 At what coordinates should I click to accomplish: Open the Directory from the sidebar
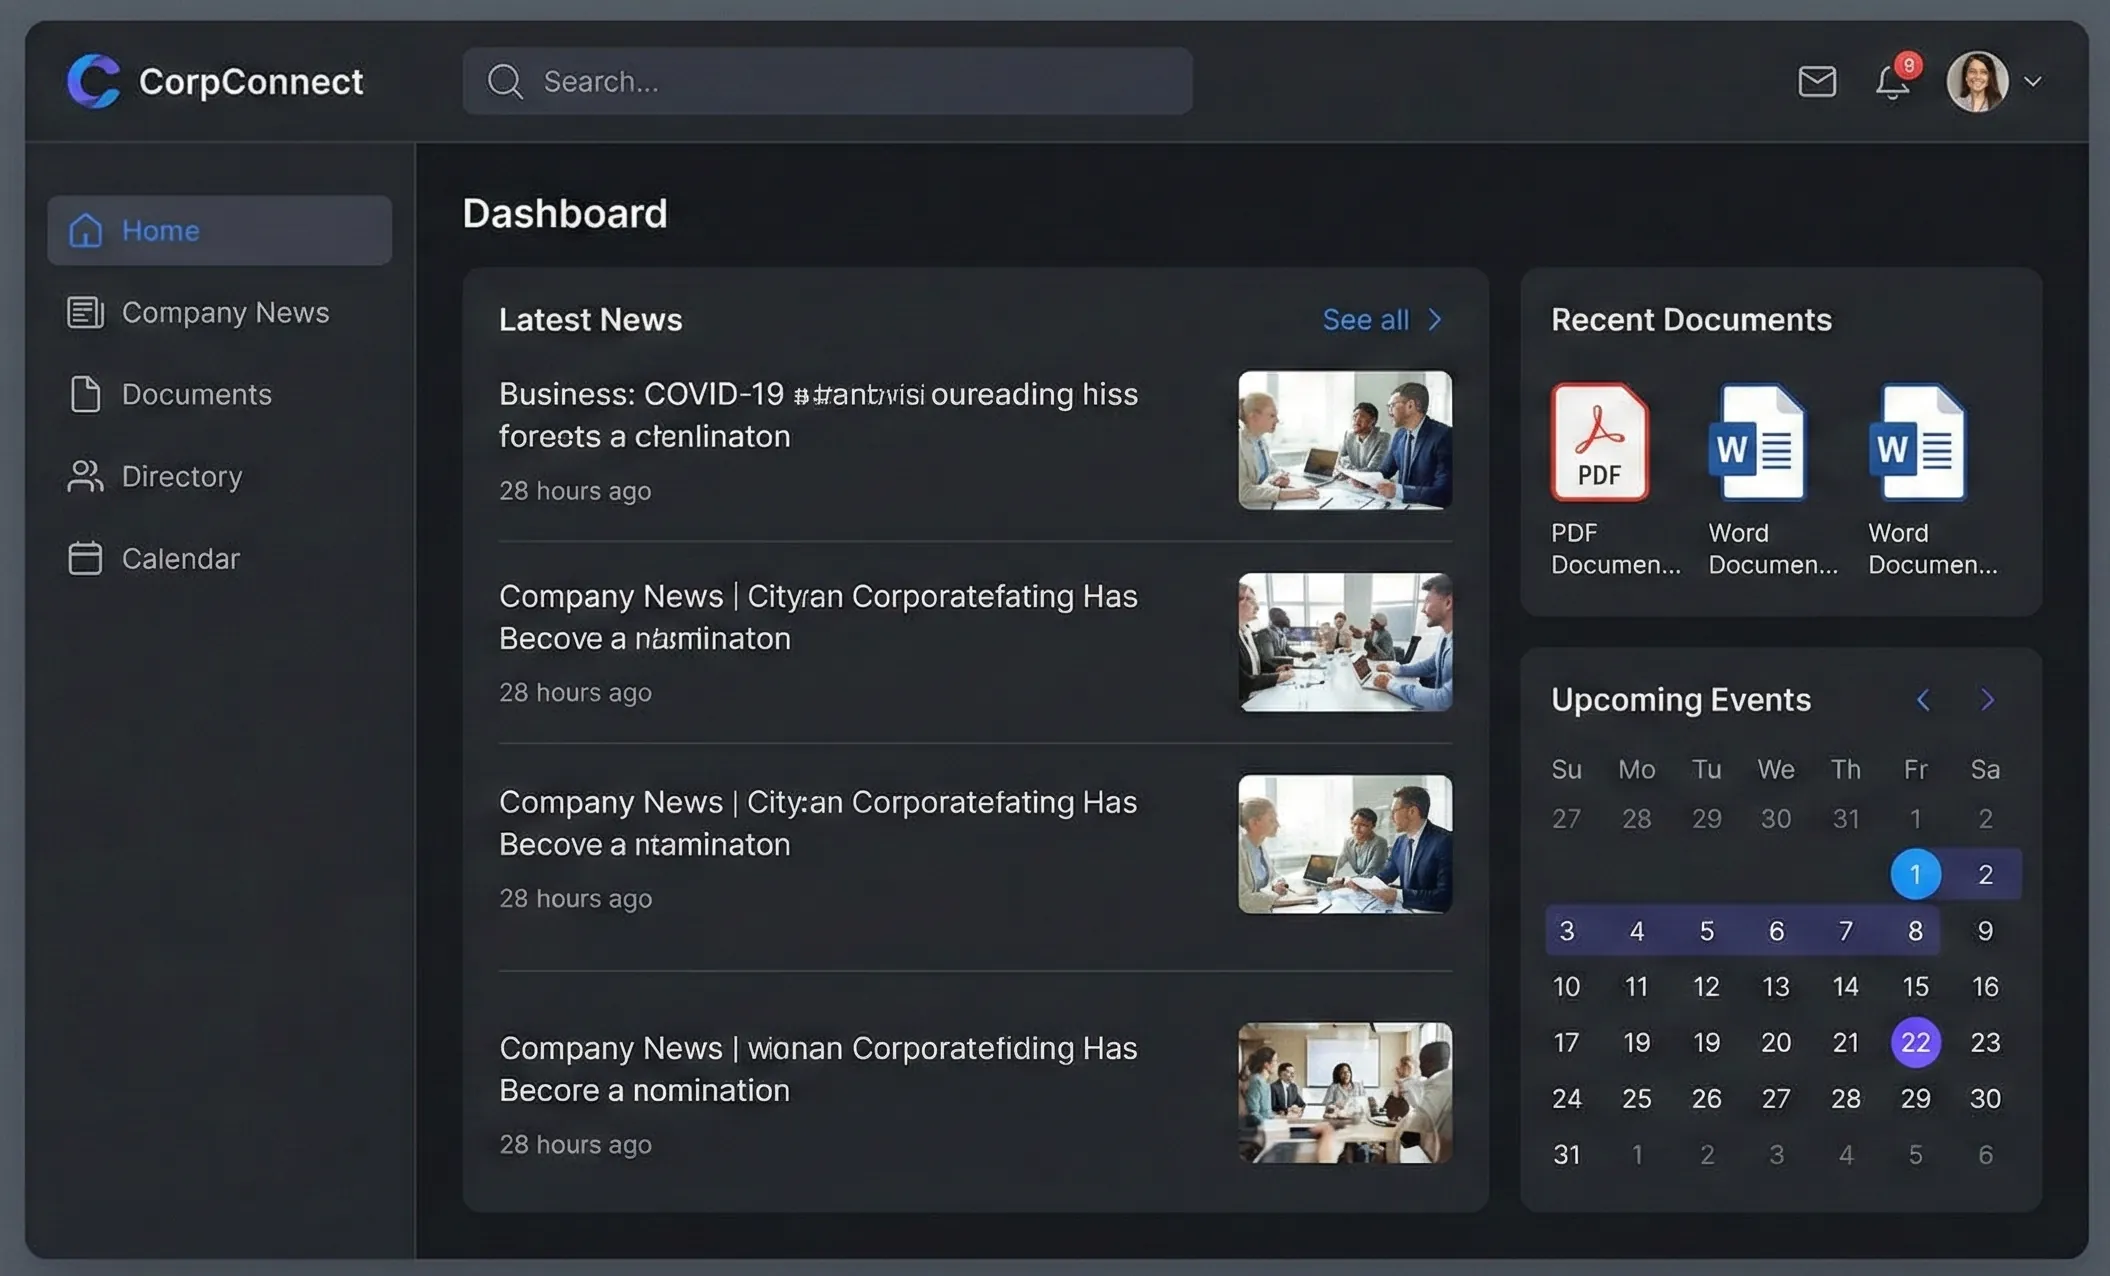(181, 476)
